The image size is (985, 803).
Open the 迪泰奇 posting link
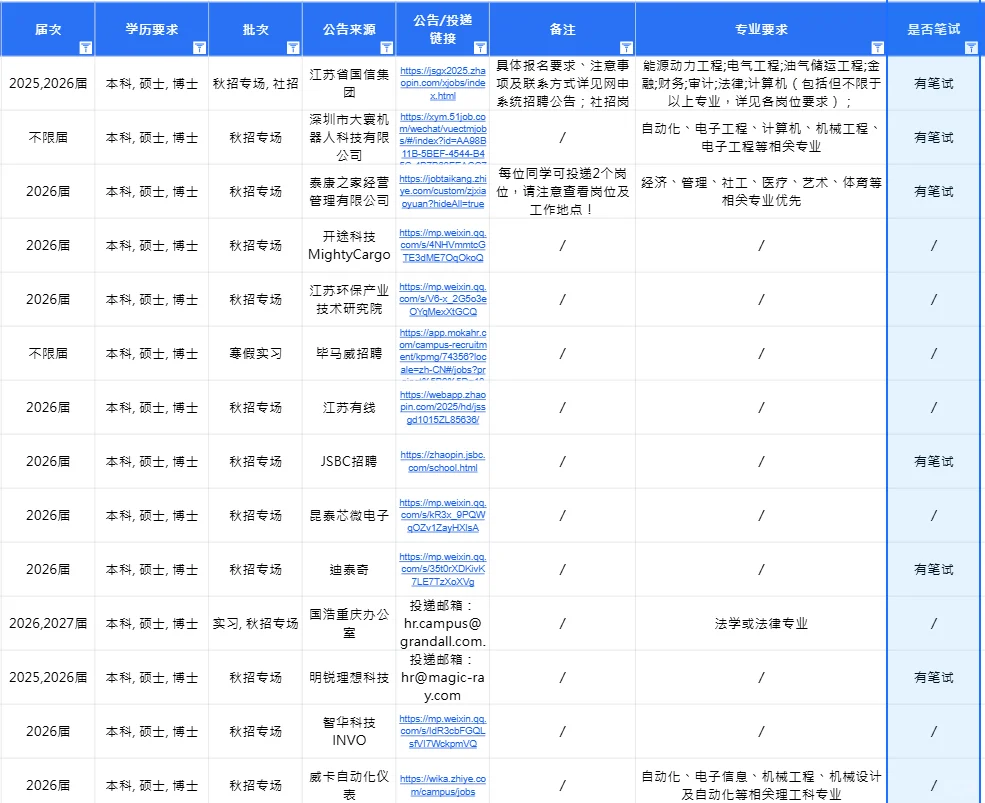pyautogui.click(x=441, y=569)
